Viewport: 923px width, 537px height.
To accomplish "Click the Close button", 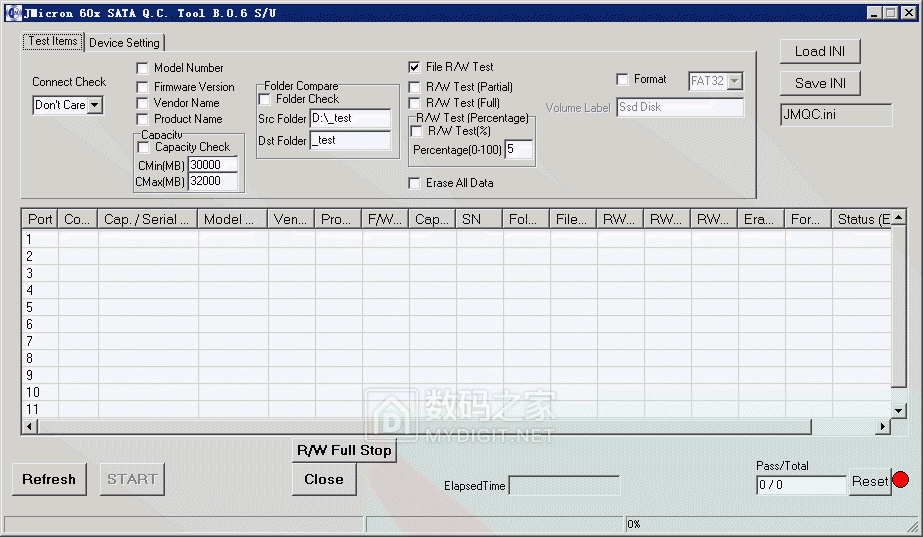I will click(x=324, y=479).
